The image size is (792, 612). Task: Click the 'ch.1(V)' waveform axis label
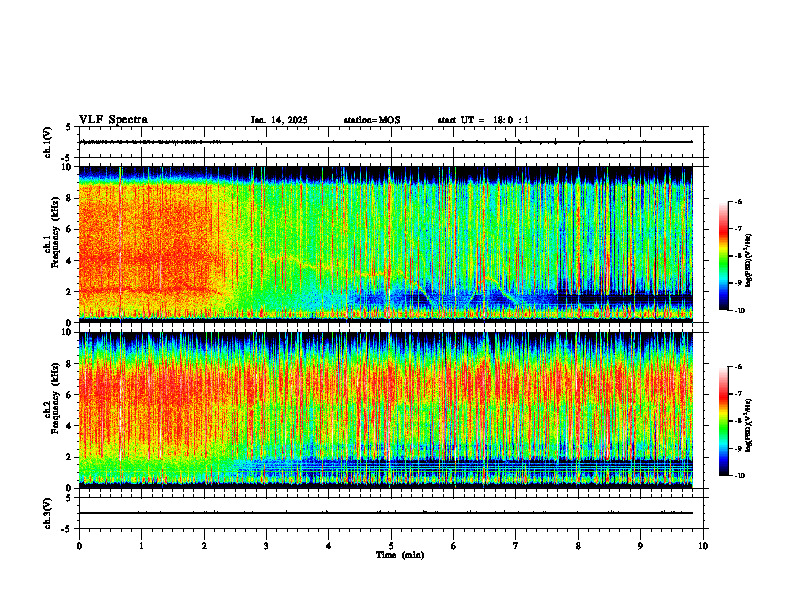(x=47, y=142)
